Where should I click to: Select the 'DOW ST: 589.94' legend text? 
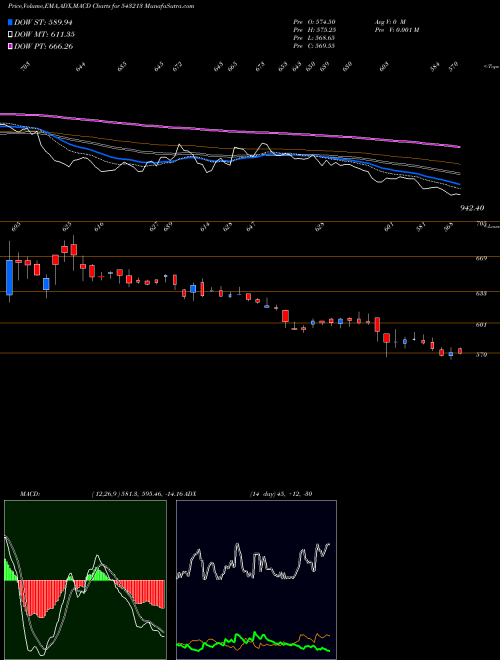(44, 22)
